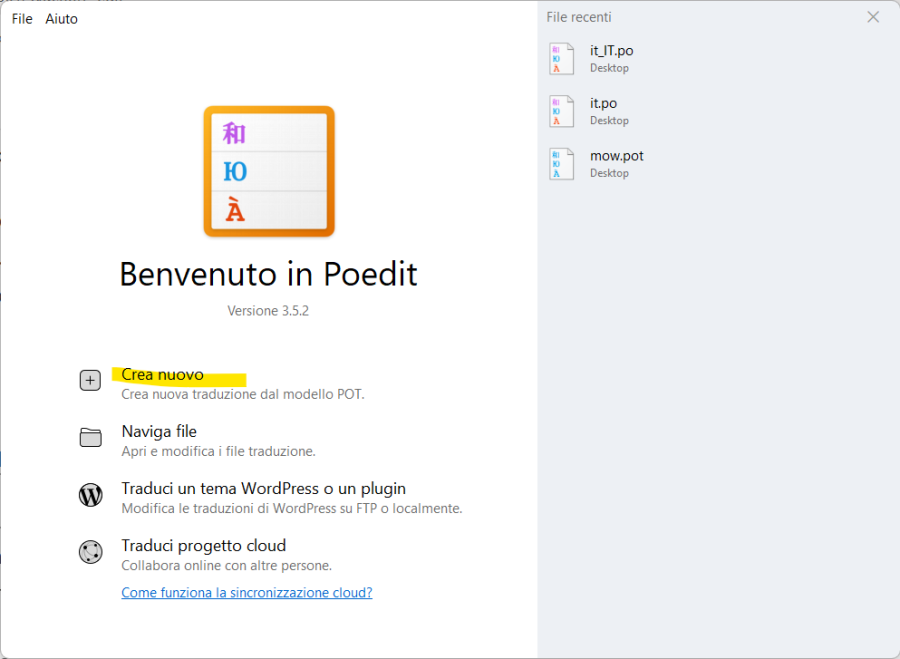The image size is (900, 659).
Task: Select 'Traduci un tema WordPress o un plugin'
Action: (263, 489)
